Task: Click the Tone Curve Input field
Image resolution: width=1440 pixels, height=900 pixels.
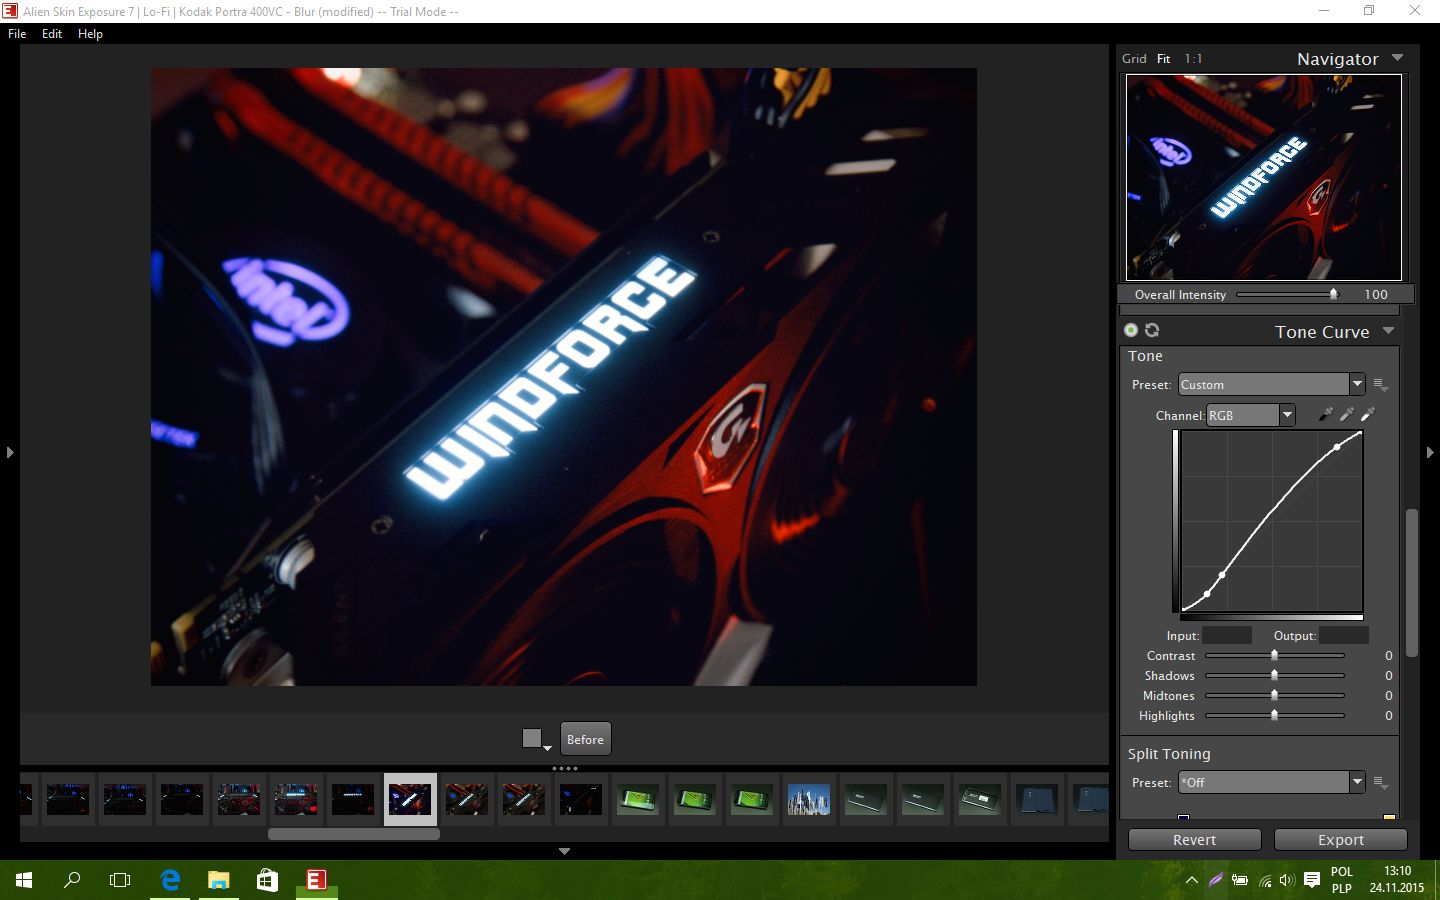Action: [x=1227, y=635]
